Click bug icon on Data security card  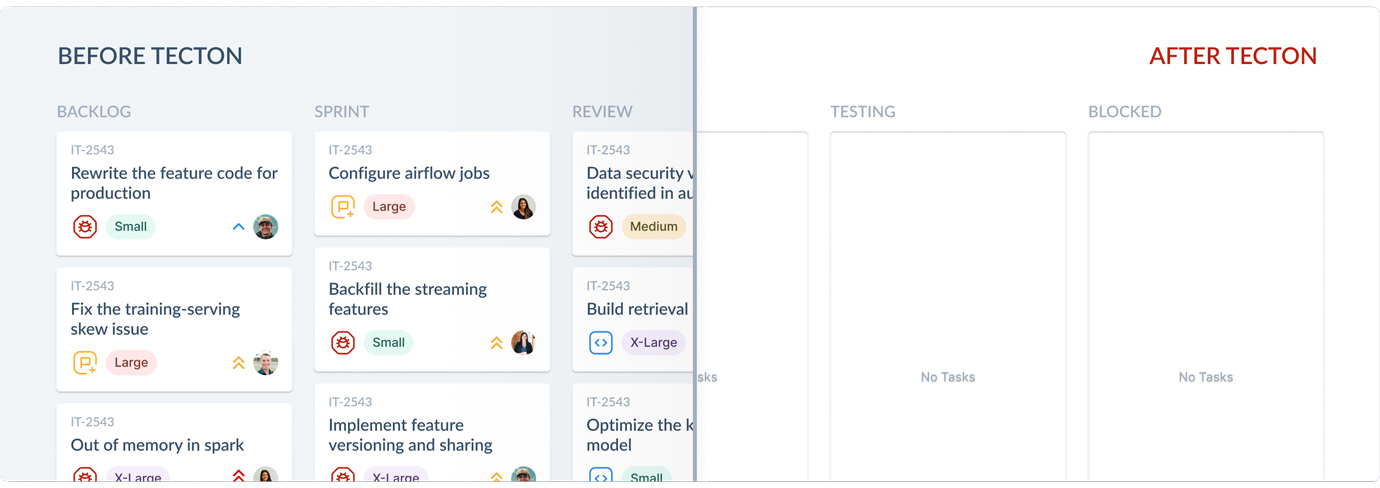coord(601,227)
